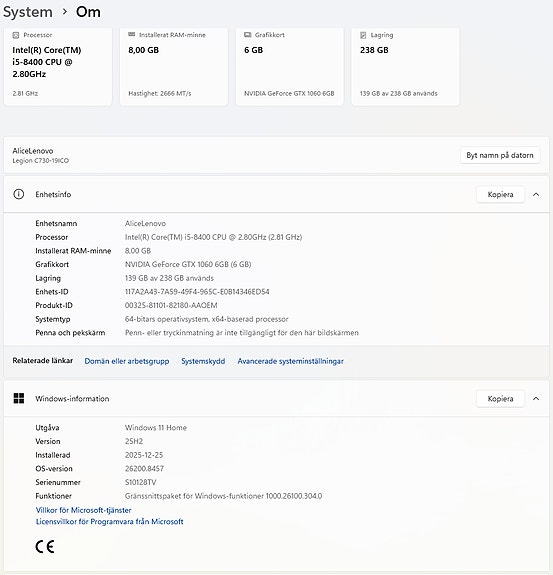553x575 pixels.
Task: Open Domän eller arbetsgrupp link
Action: pos(127,361)
